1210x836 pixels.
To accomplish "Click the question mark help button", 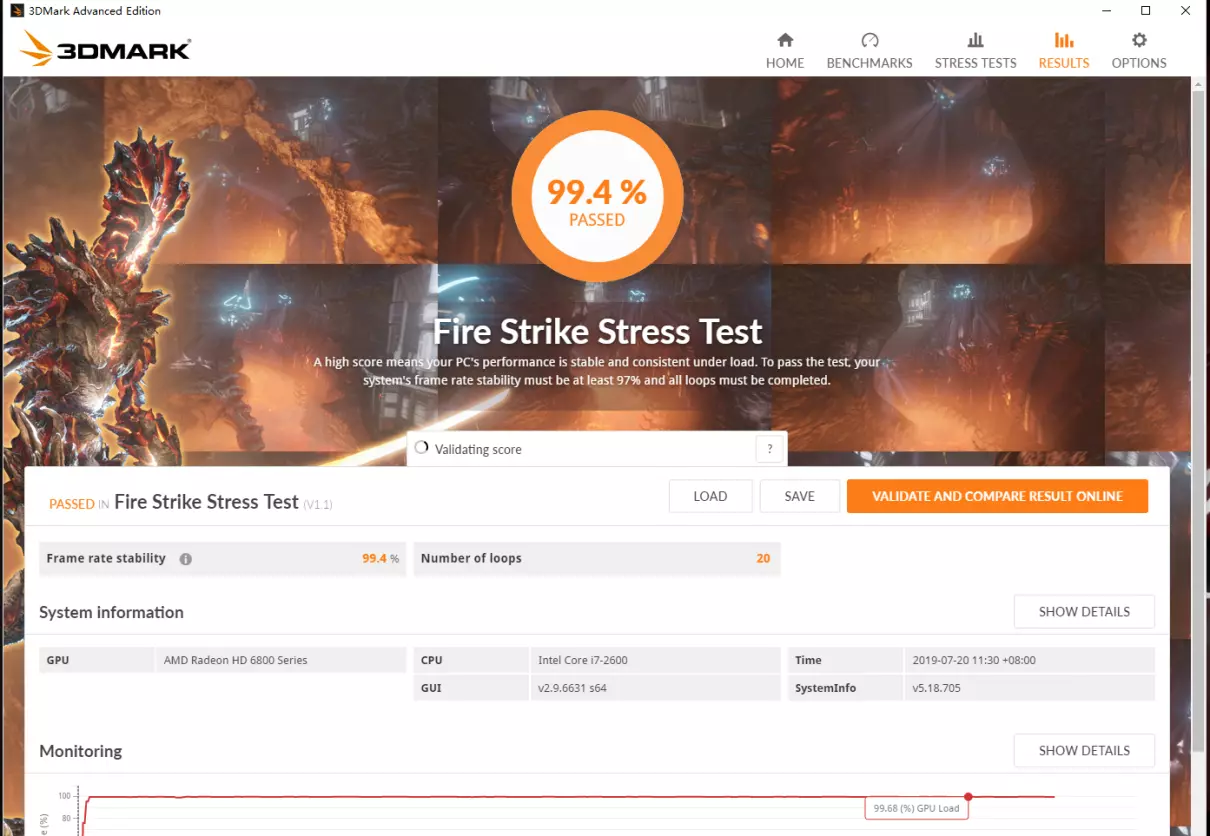I will pyautogui.click(x=769, y=449).
